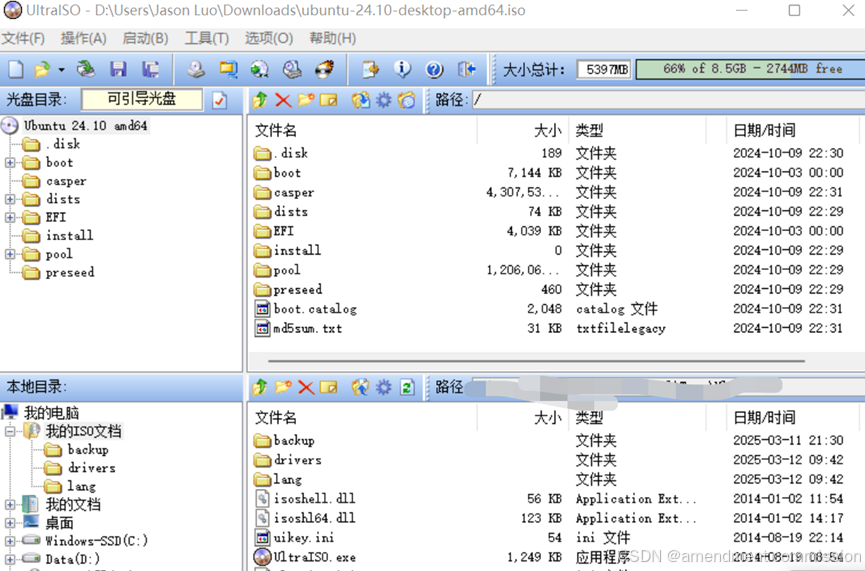
Task: Extract files using ISO panel extract icon
Action: click(361, 100)
